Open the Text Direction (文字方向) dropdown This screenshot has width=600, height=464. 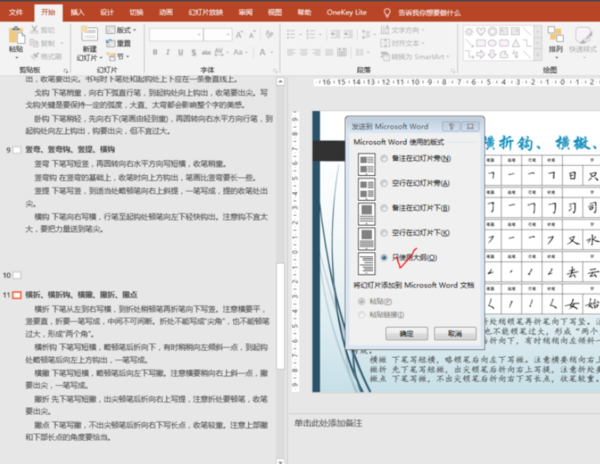[x=403, y=30]
